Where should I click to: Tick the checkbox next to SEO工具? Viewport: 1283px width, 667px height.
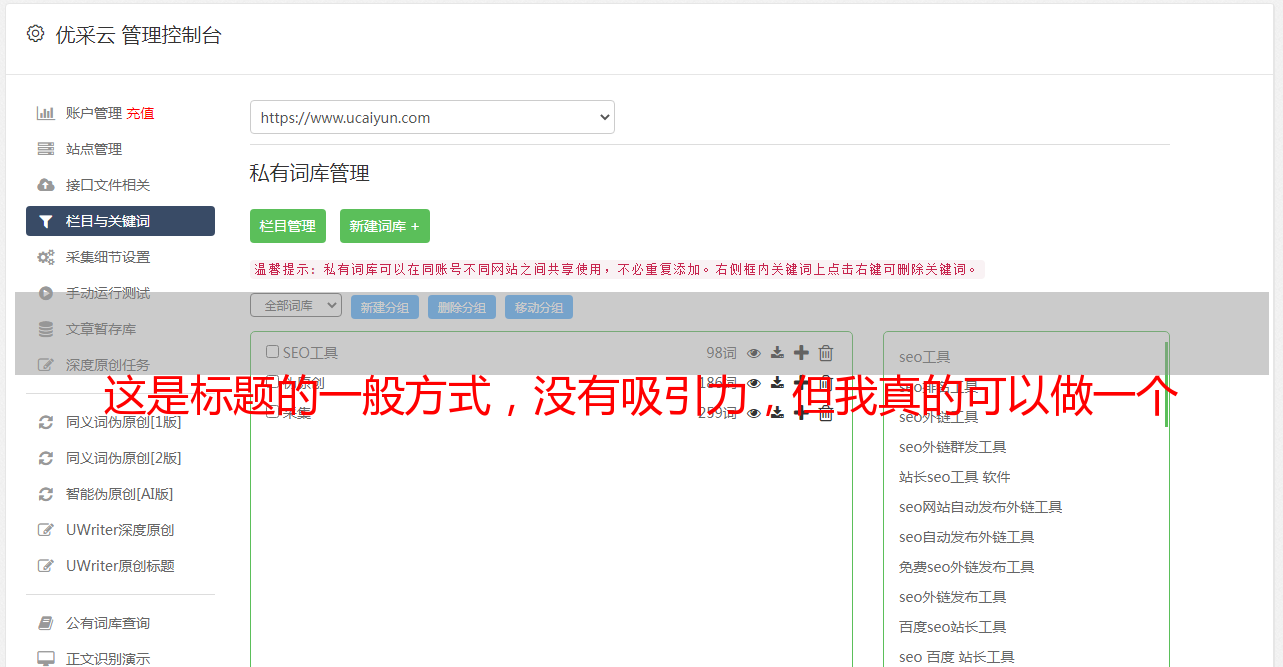pos(272,352)
